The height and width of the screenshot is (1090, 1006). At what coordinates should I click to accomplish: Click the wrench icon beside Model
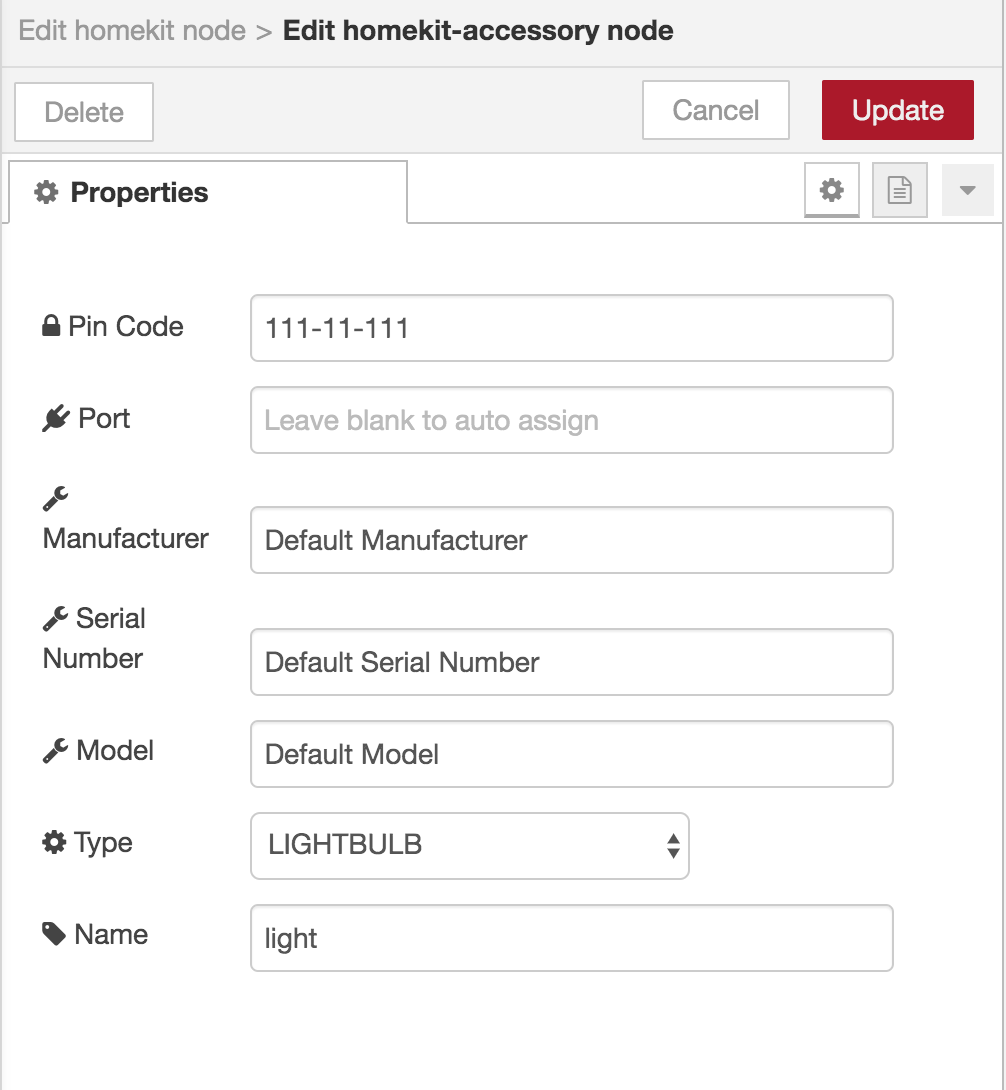[x=55, y=751]
